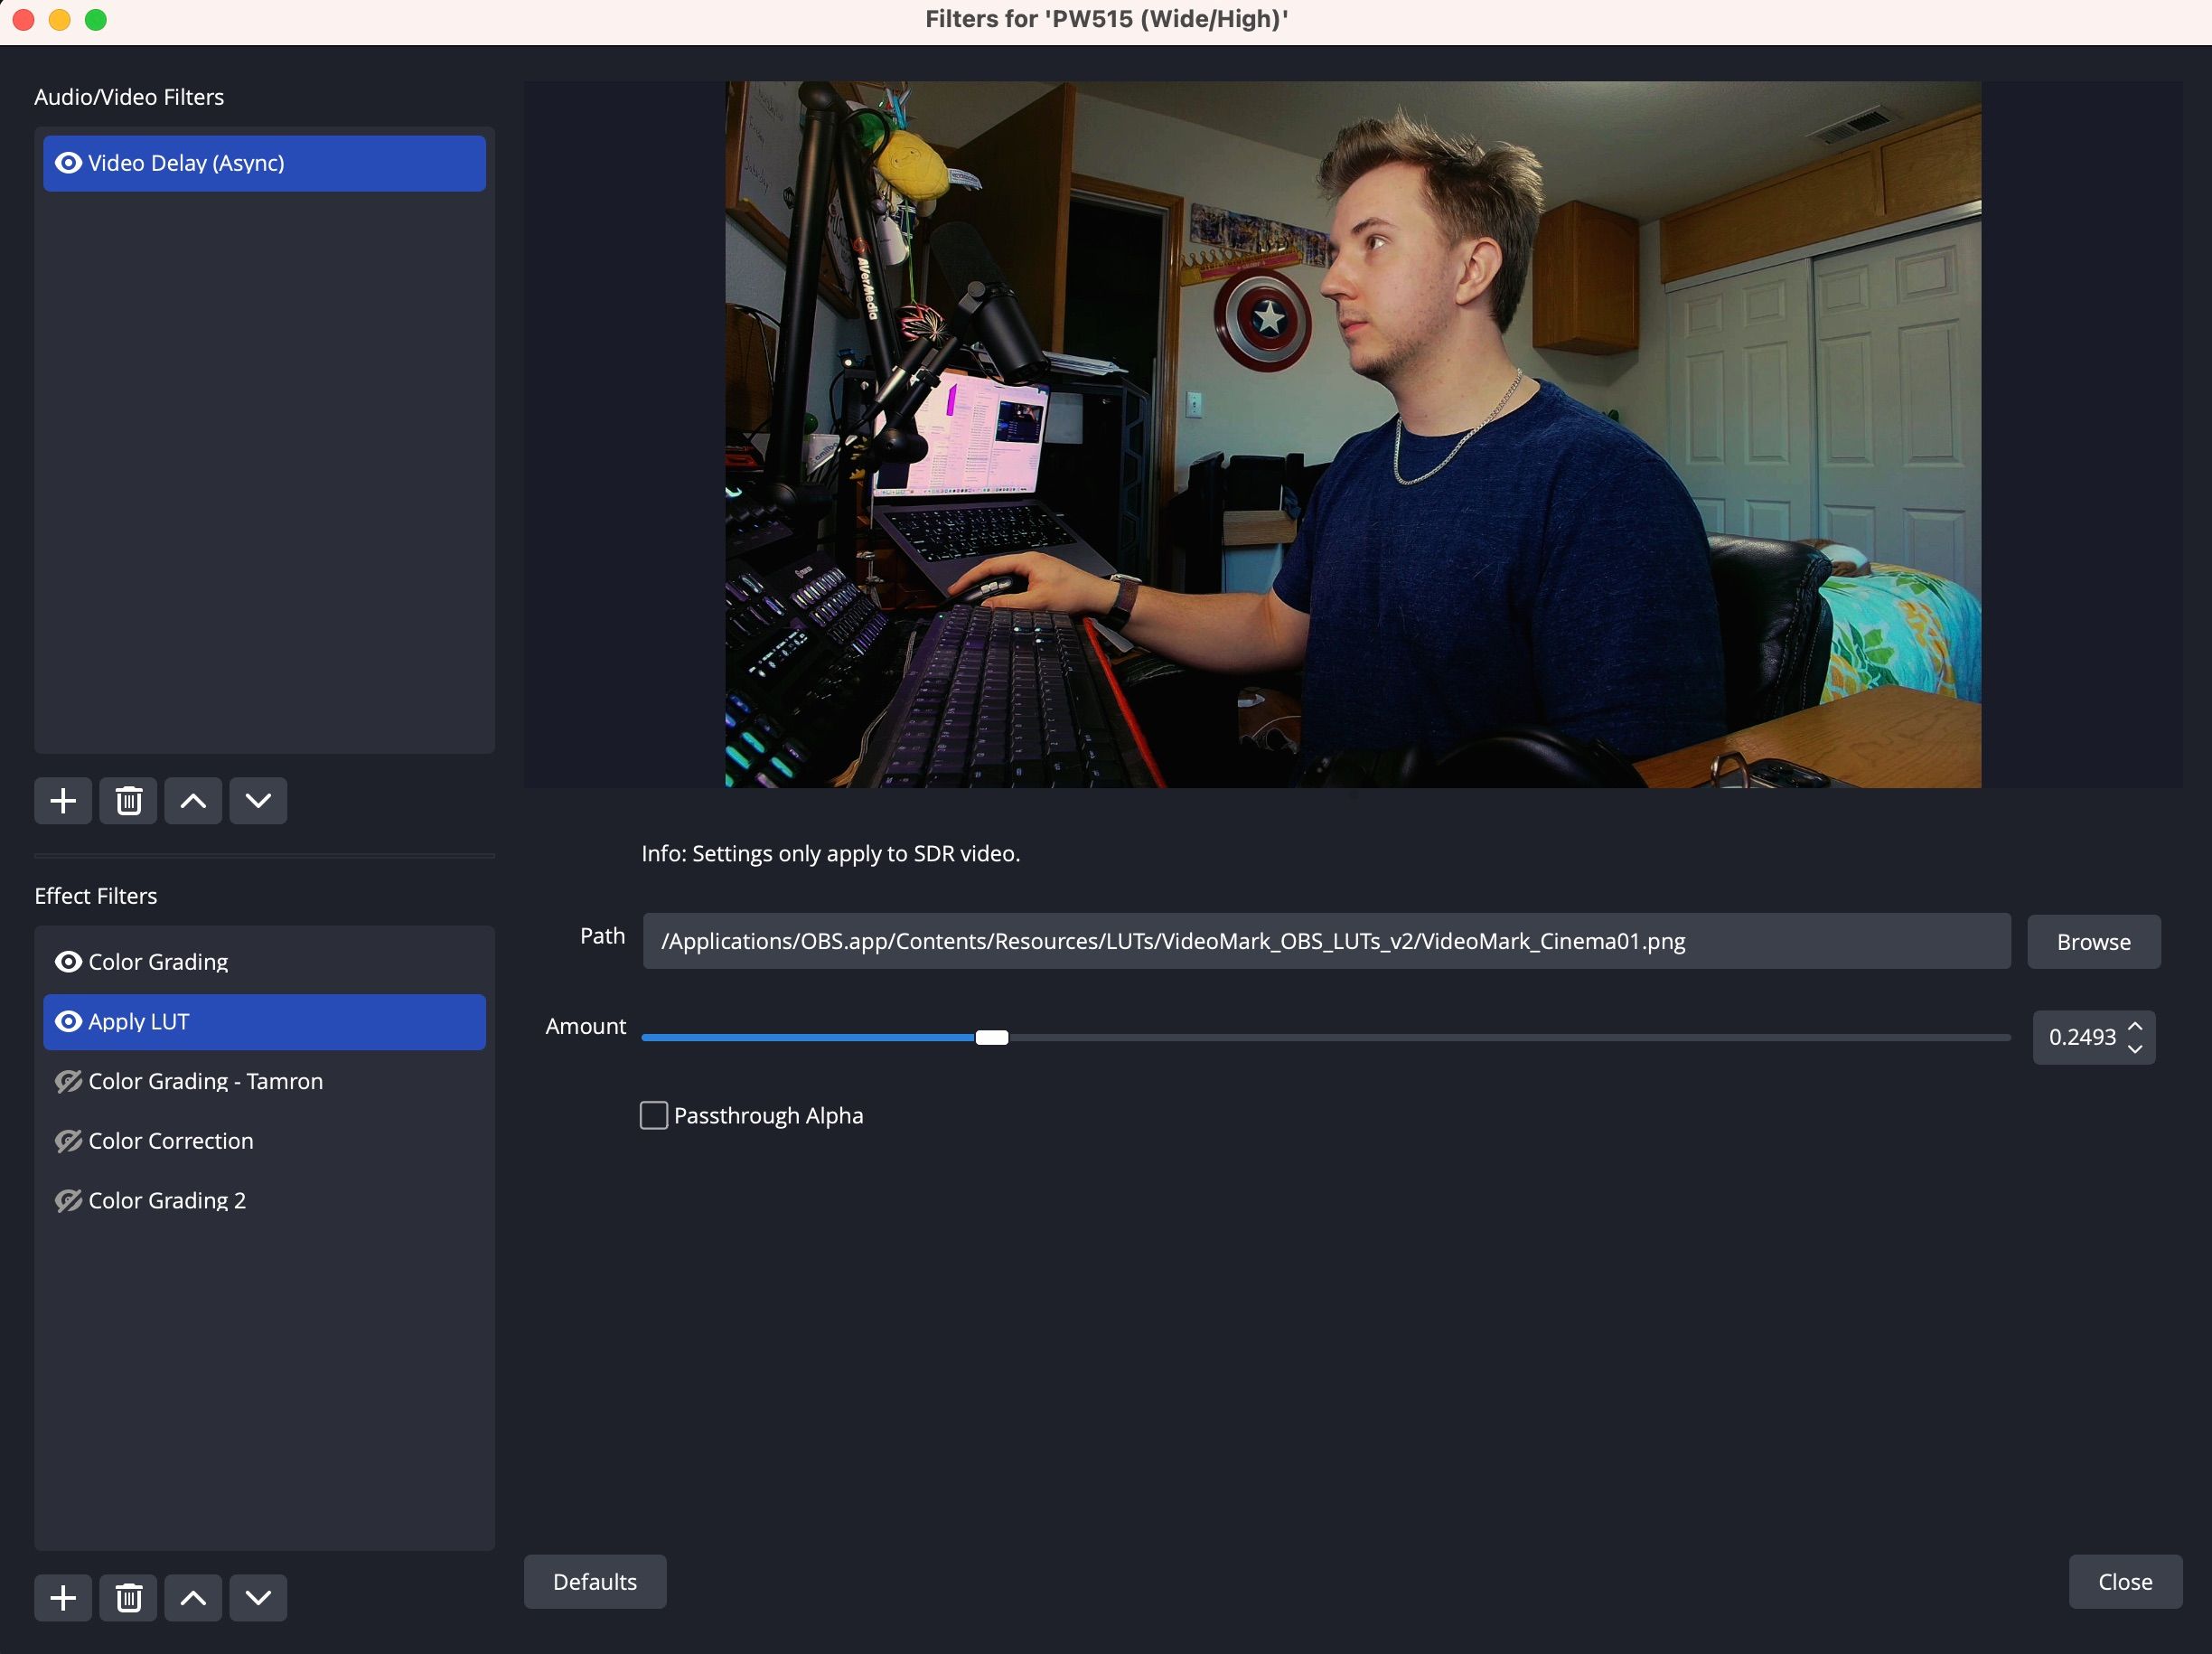Image resolution: width=2212 pixels, height=1654 pixels.
Task: Reset Apply LUT settings with Defaults
Action: [594, 1581]
